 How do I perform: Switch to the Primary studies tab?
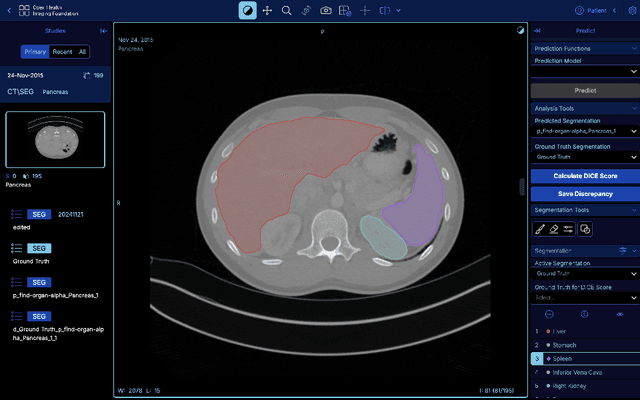(x=35, y=52)
